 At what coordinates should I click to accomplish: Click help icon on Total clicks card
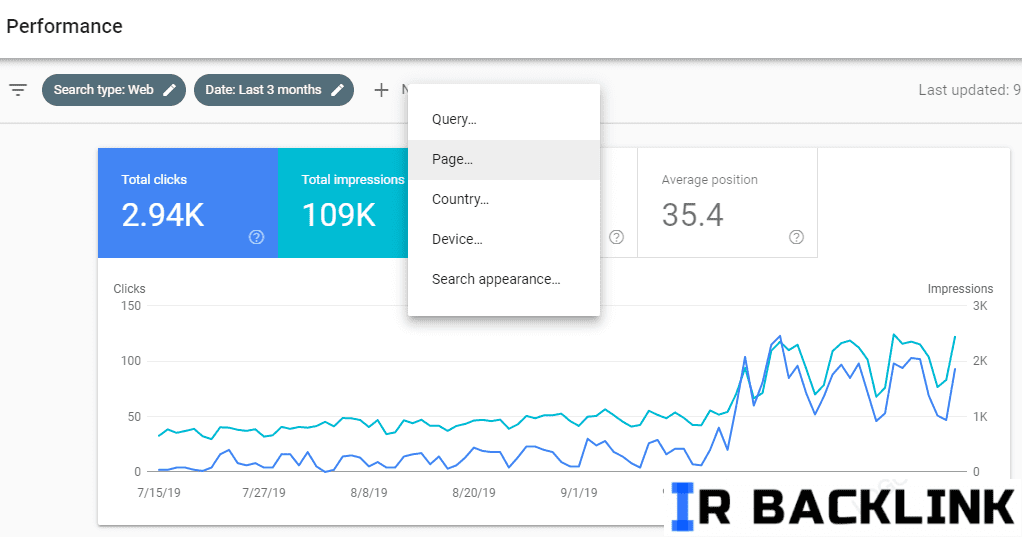257,237
